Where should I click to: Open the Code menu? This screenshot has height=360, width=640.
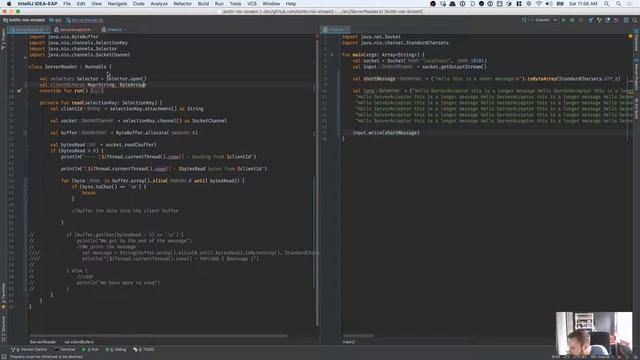[138, 4]
